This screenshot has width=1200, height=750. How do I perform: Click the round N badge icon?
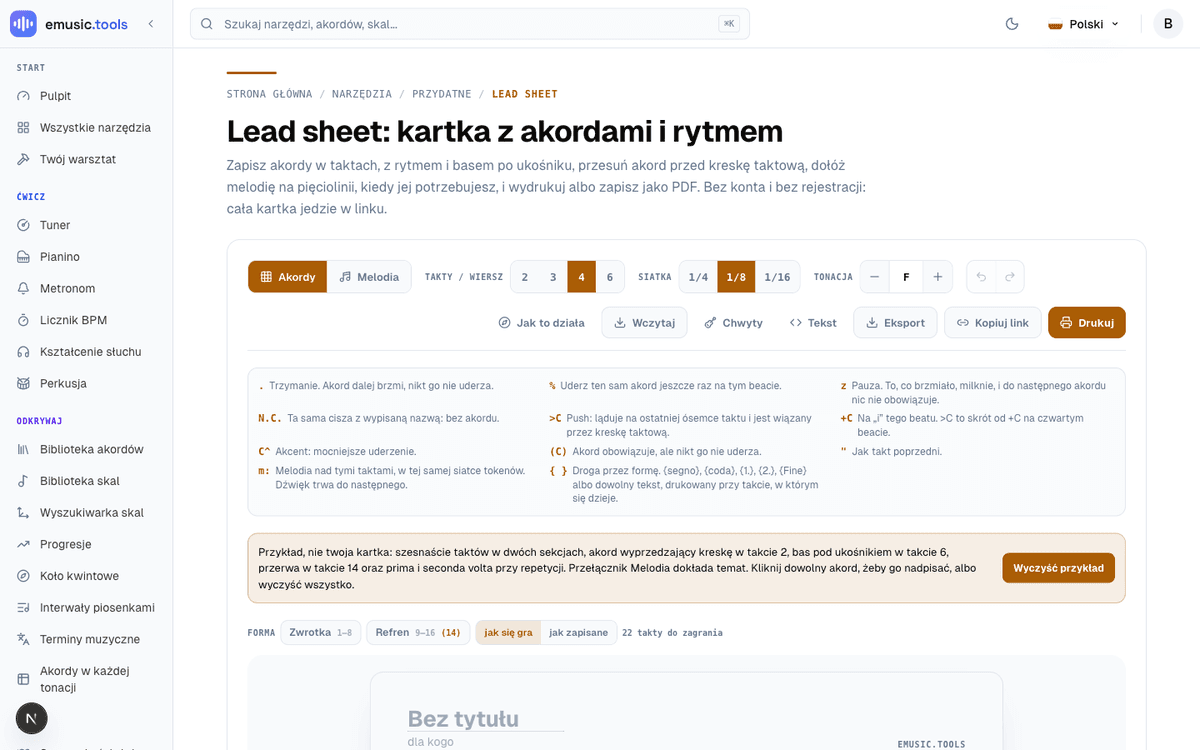32,718
